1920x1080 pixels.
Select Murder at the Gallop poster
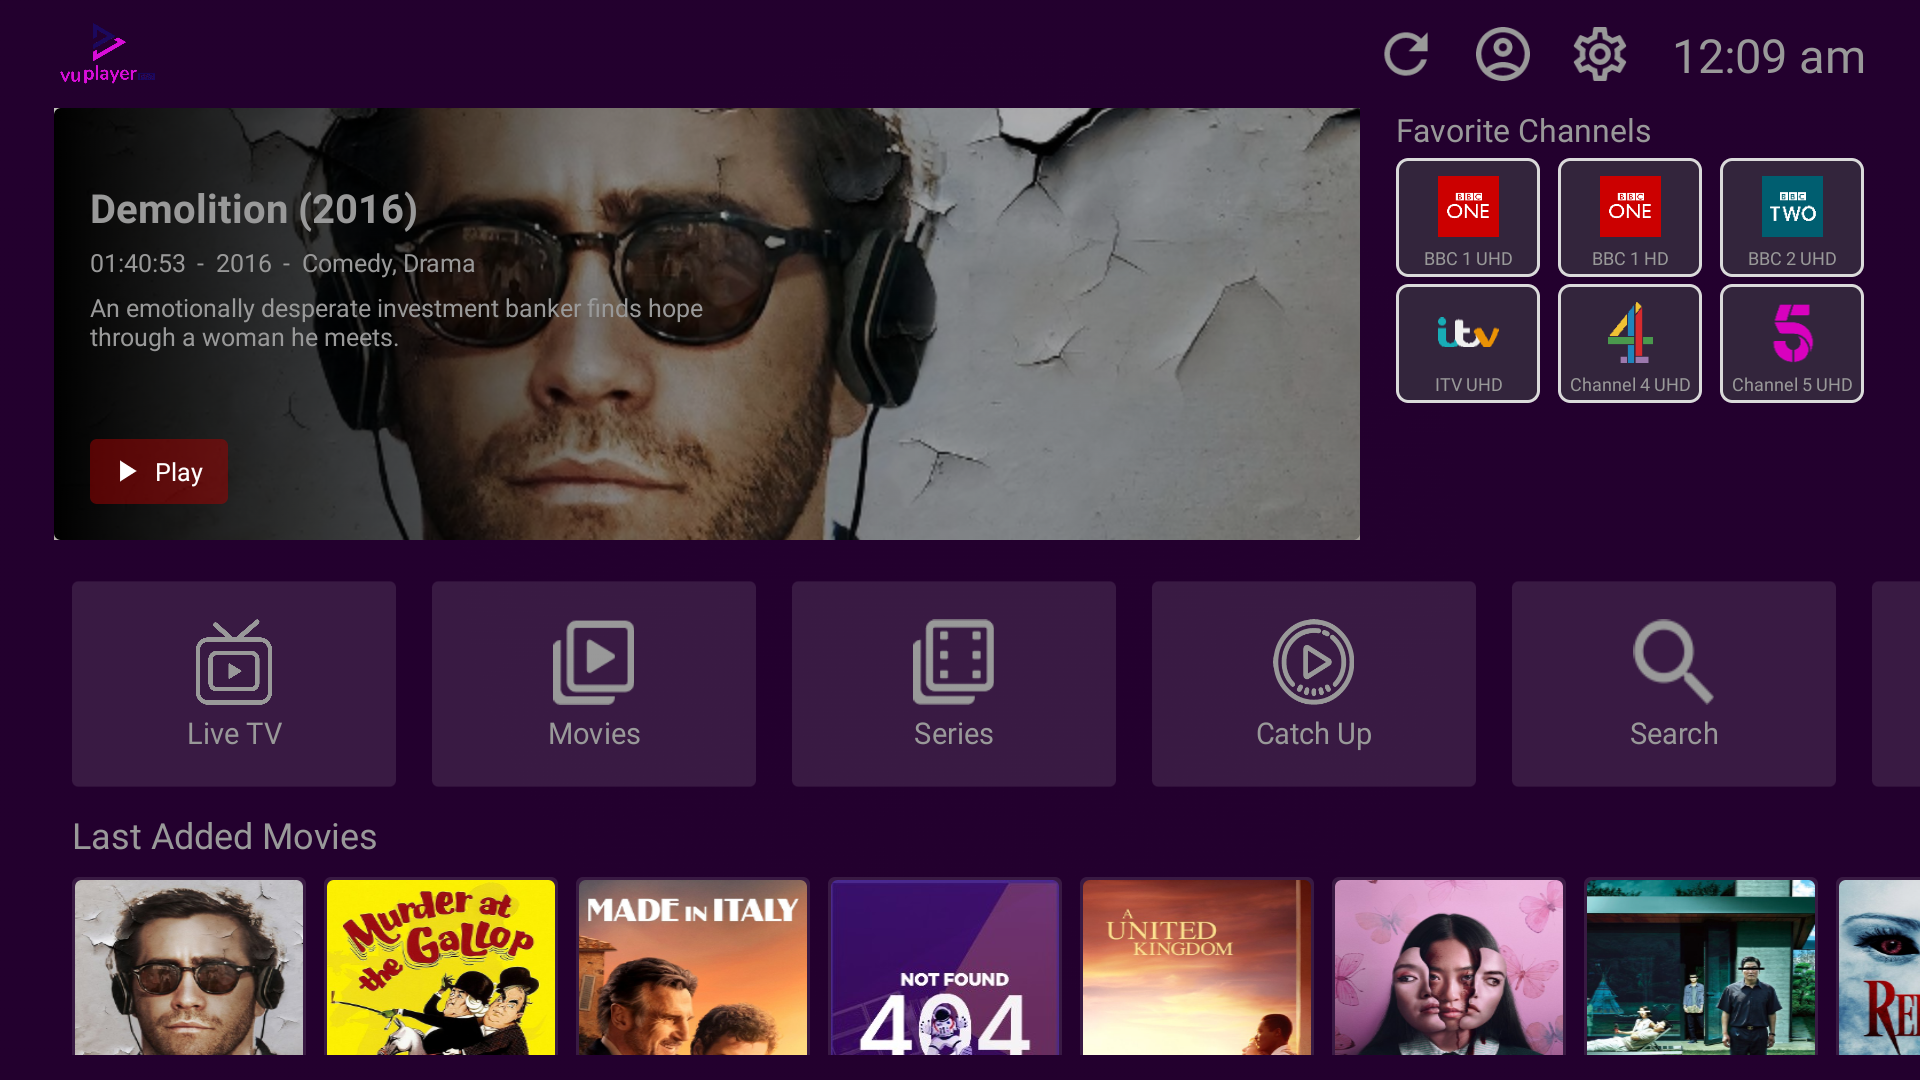[x=441, y=967]
